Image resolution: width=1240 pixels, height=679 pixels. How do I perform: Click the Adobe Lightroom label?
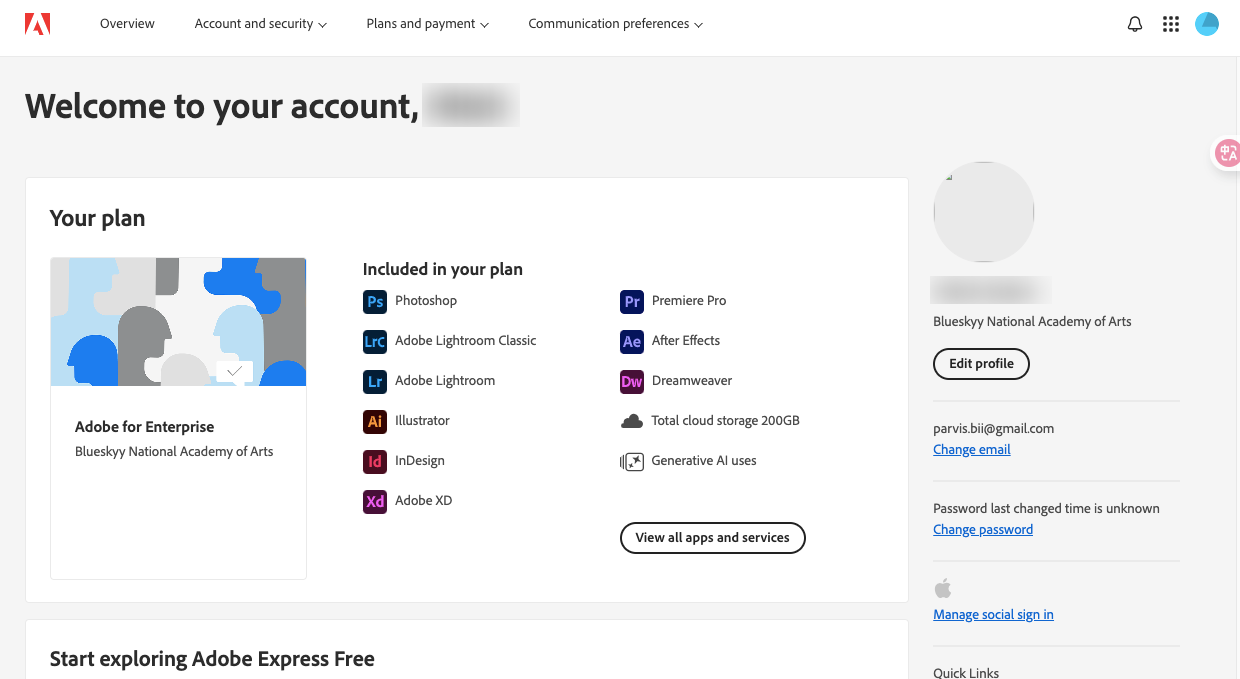coord(445,381)
